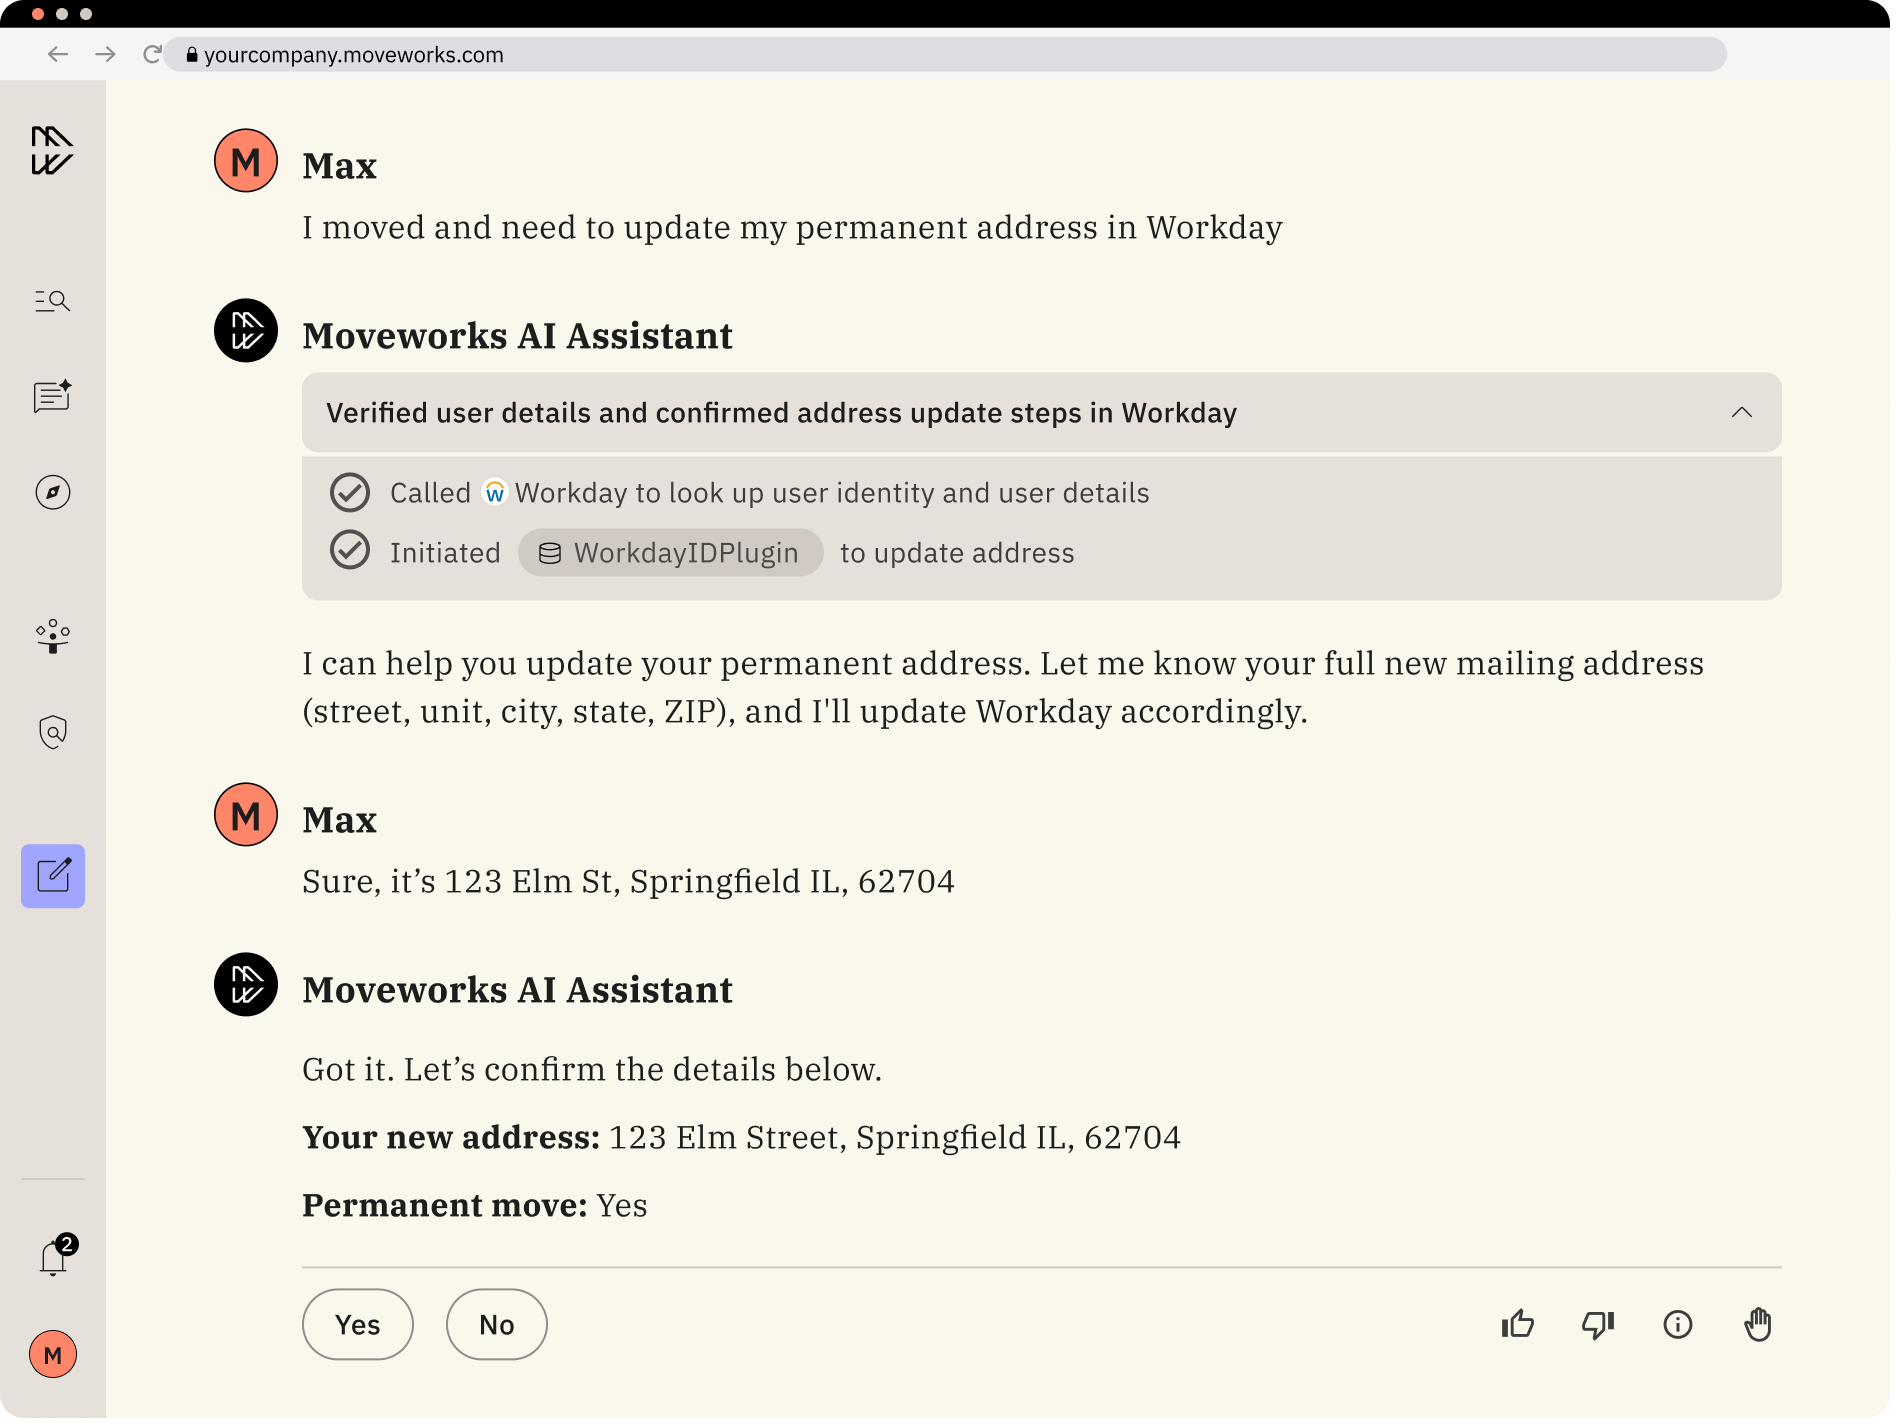Click Max's avatar on first message

[246, 161]
